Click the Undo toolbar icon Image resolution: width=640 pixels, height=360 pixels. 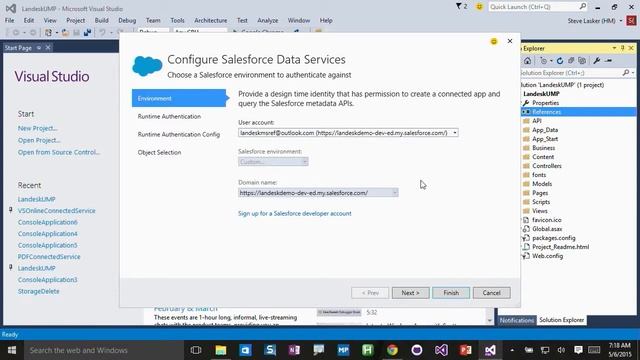coord(102,32)
